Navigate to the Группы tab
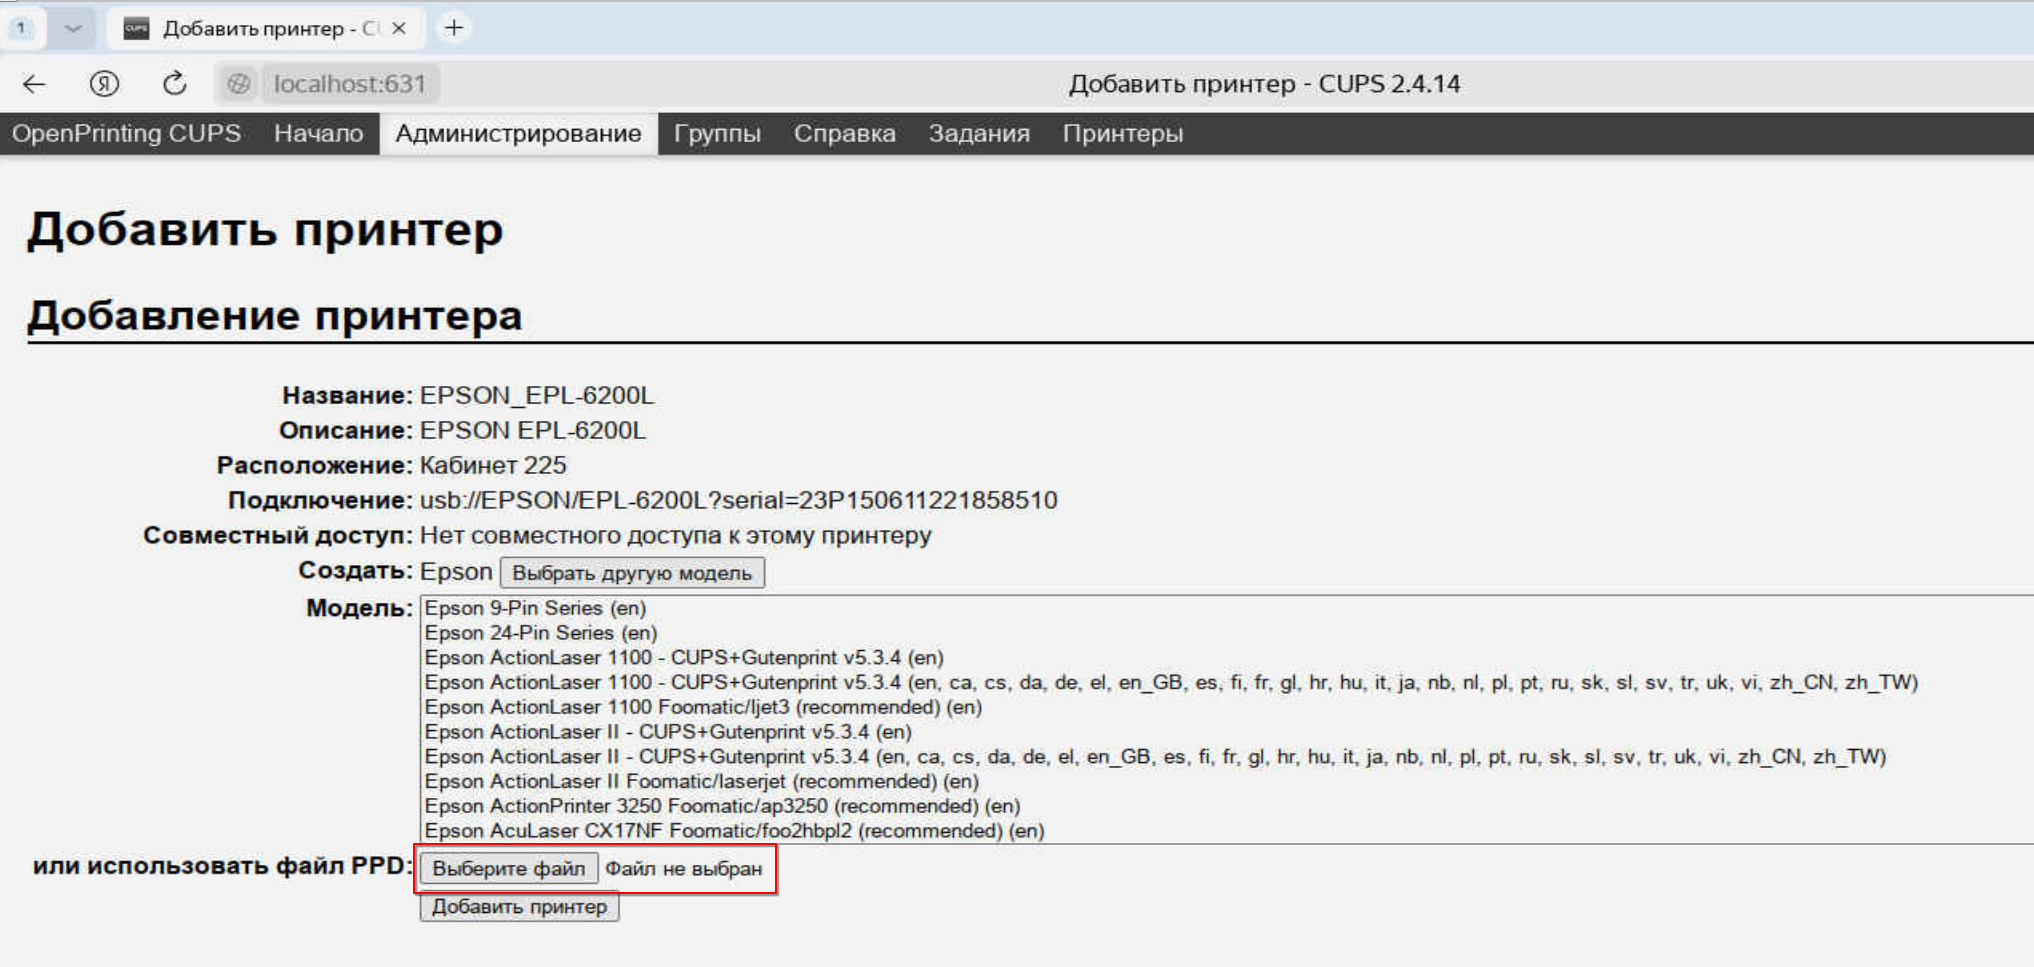Viewport: 2034px width, 967px height. click(x=716, y=134)
